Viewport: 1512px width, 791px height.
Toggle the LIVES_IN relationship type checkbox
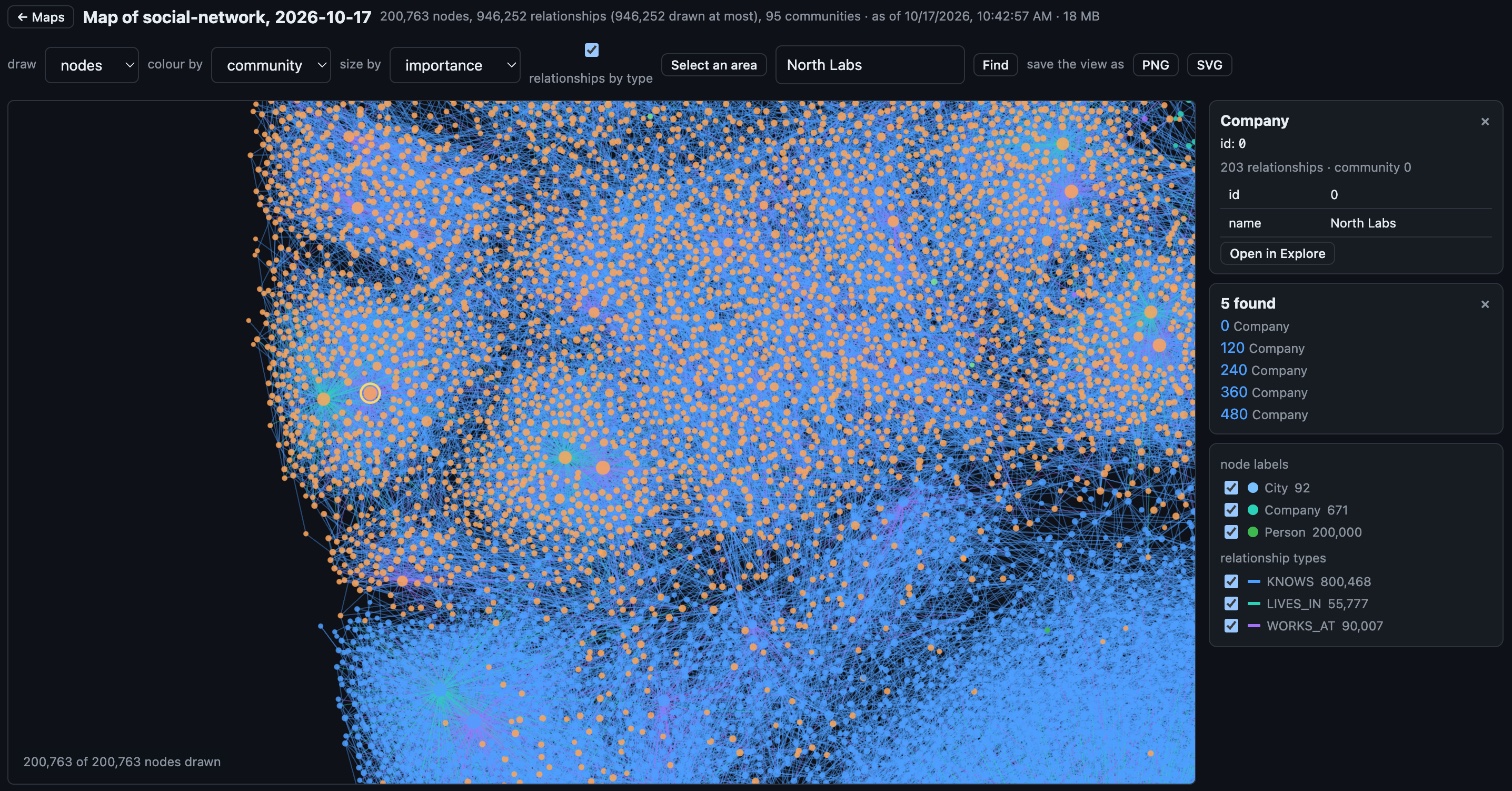(1231, 603)
